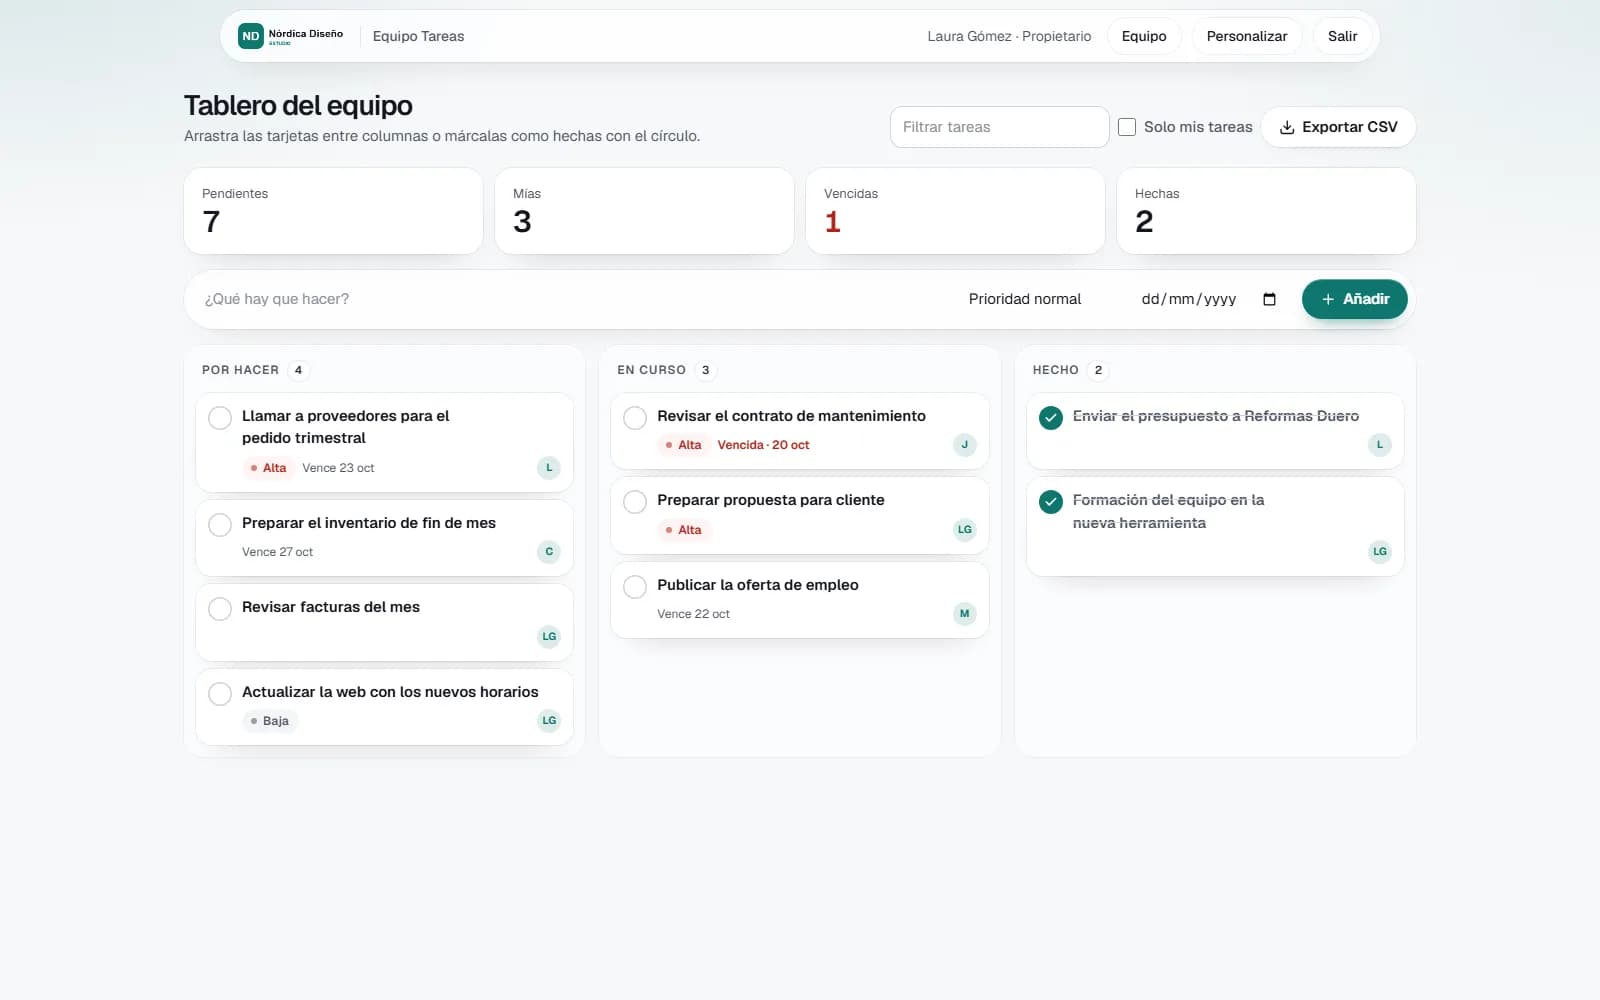Click the Equipo Tareas header title
The width and height of the screenshot is (1600, 1000).
418,36
